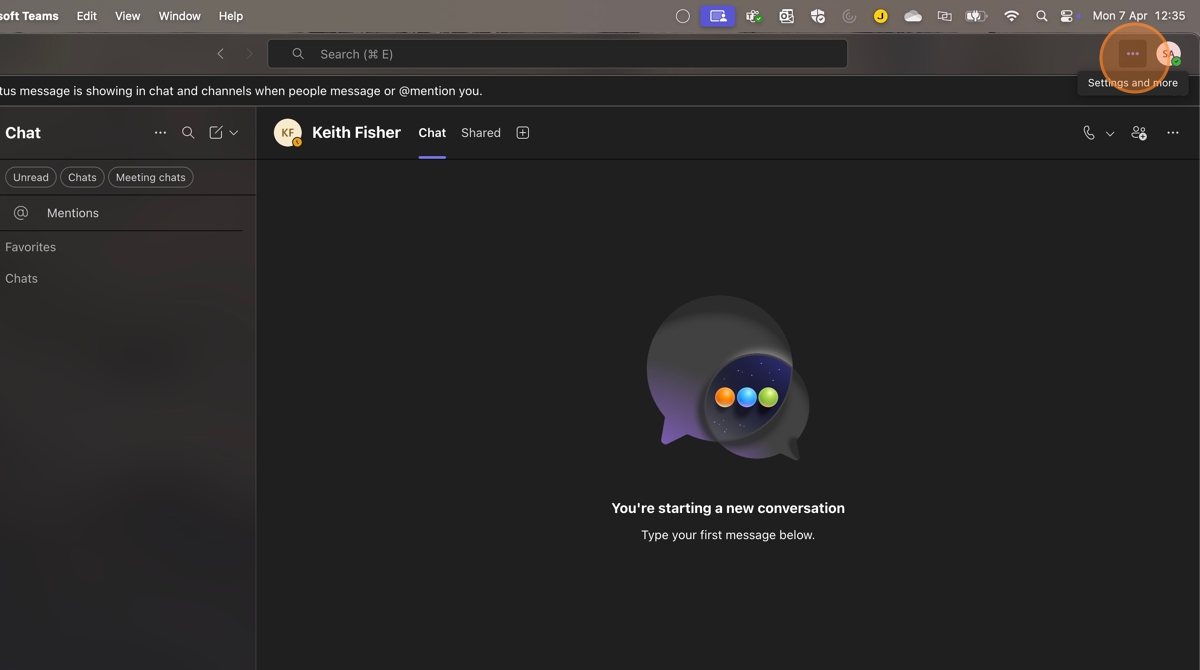
Task: Switch to the Shared tab
Action: (481, 133)
